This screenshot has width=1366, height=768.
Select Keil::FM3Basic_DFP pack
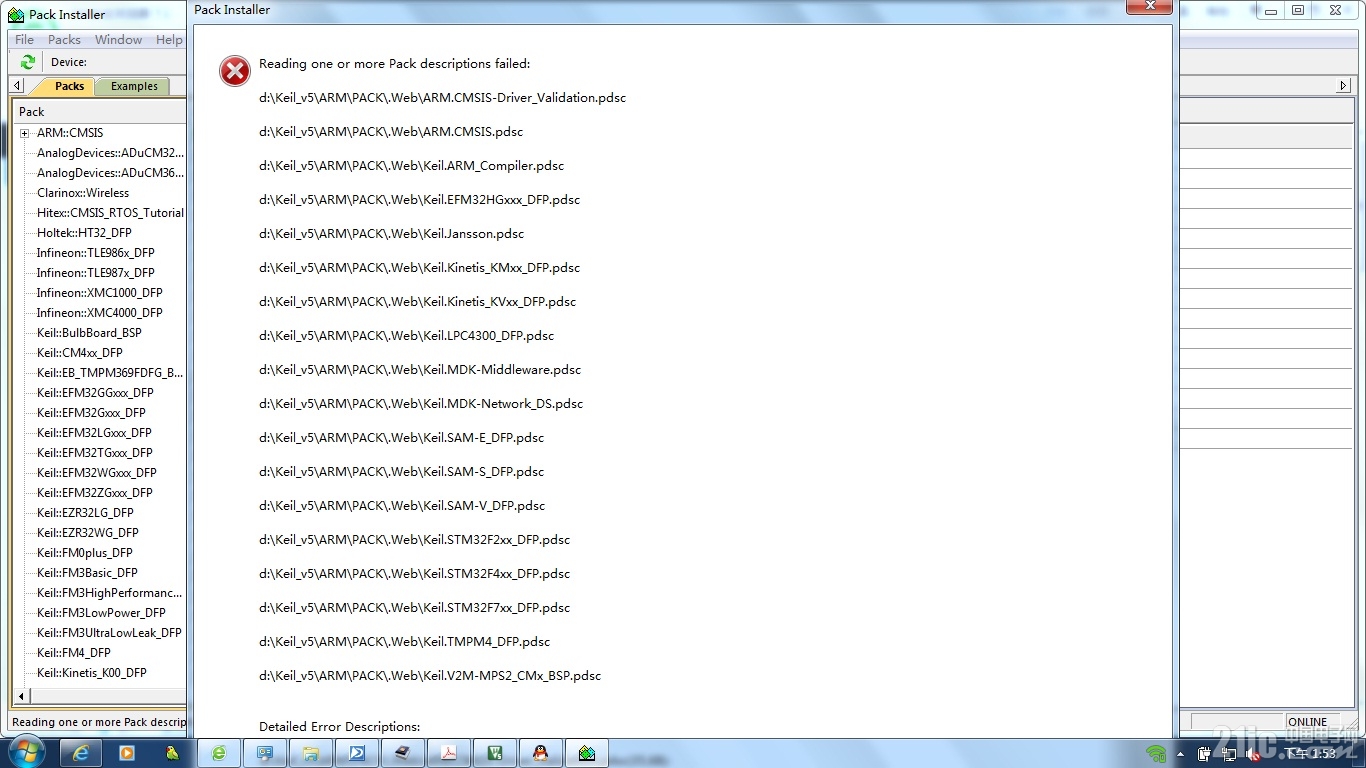(x=87, y=573)
